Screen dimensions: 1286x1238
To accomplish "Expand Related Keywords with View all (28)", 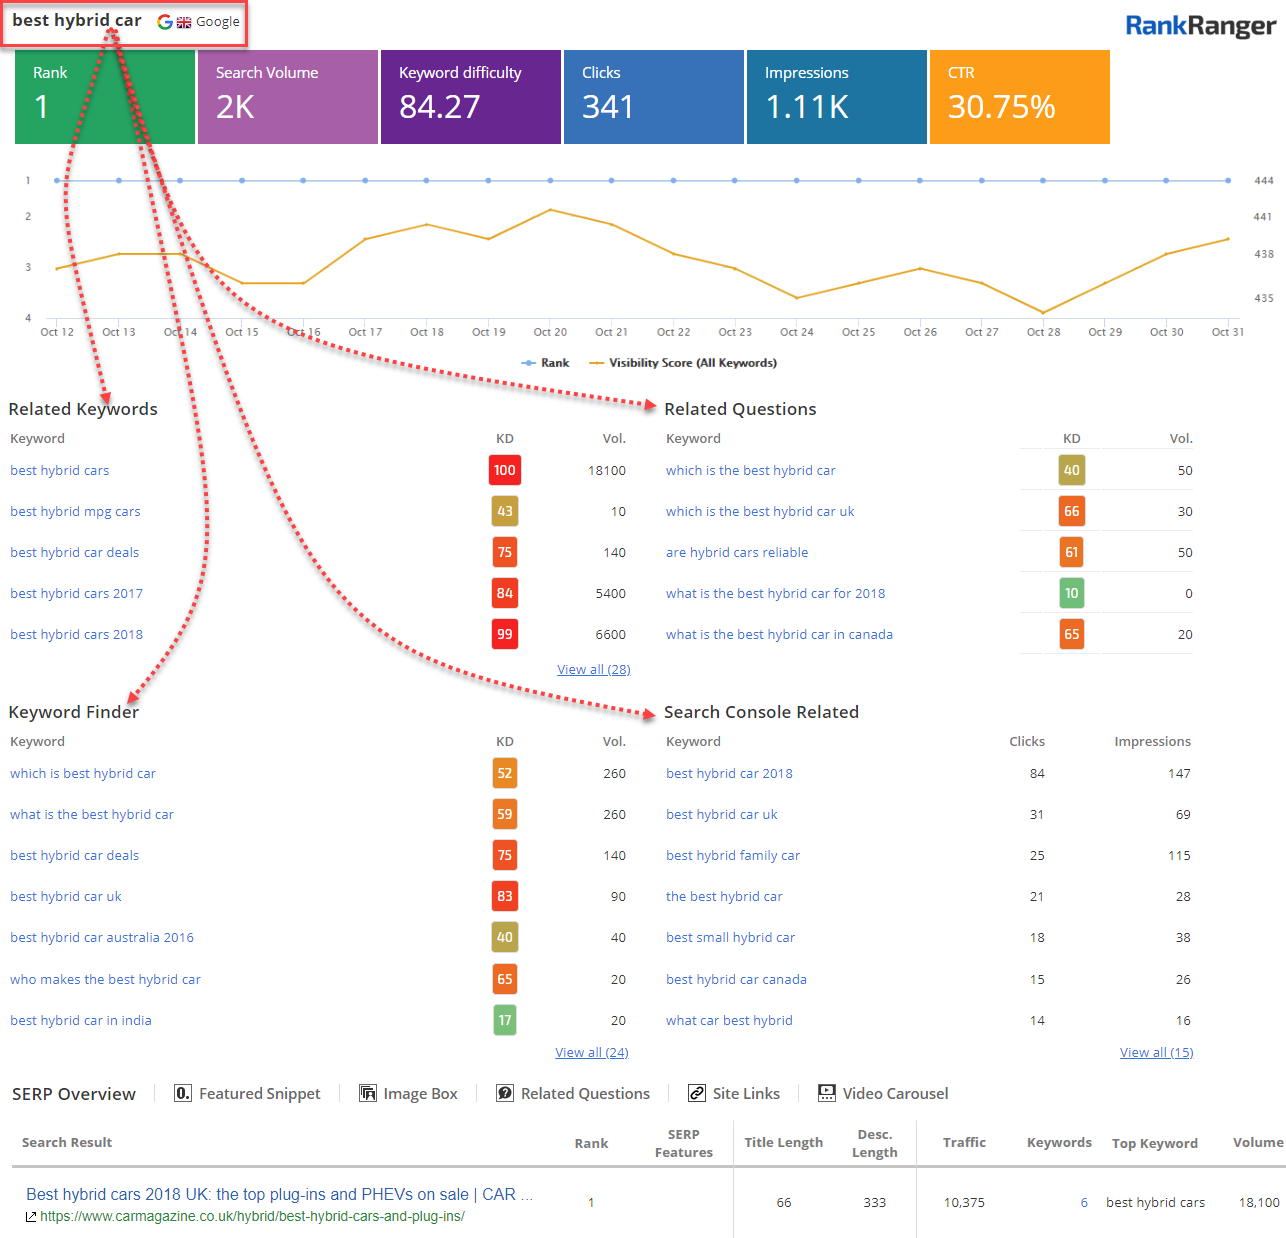I will click(593, 669).
